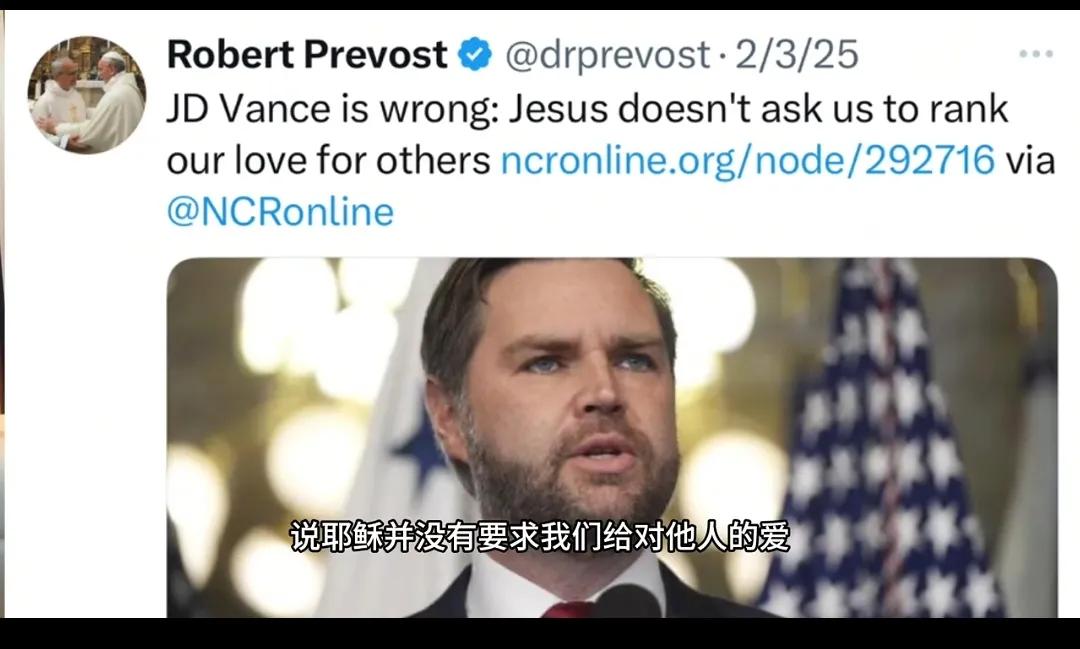Viewport: 1080px width, 649px height.
Task: Click the tweet text "JD Vance is wrong"
Action: point(332,109)
